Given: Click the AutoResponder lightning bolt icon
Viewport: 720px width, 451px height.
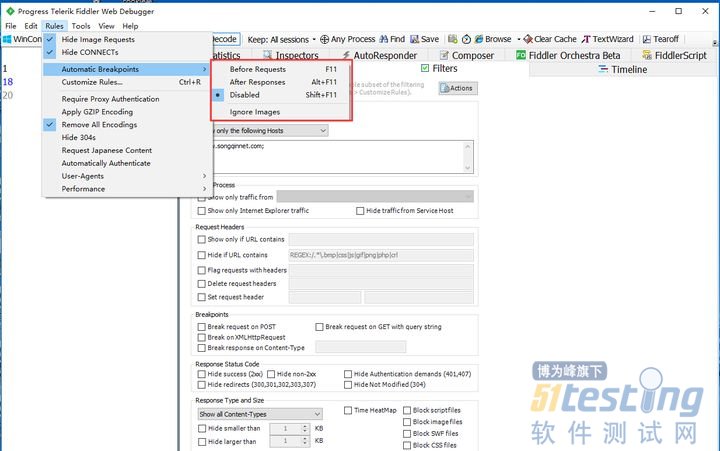Looking at the screenshot, I should click(x=346, y=55).
